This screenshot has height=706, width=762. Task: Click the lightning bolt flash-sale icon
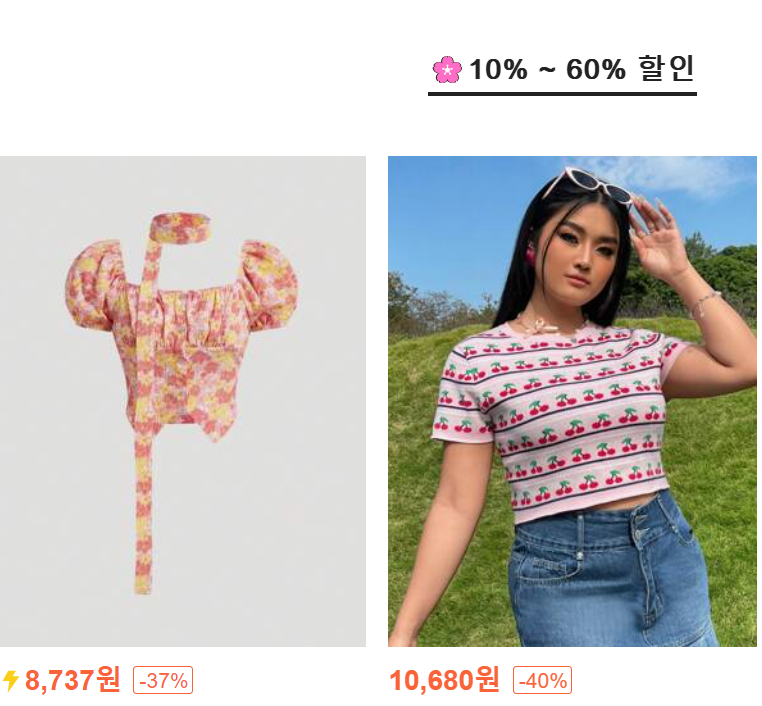tap(11, 680)
